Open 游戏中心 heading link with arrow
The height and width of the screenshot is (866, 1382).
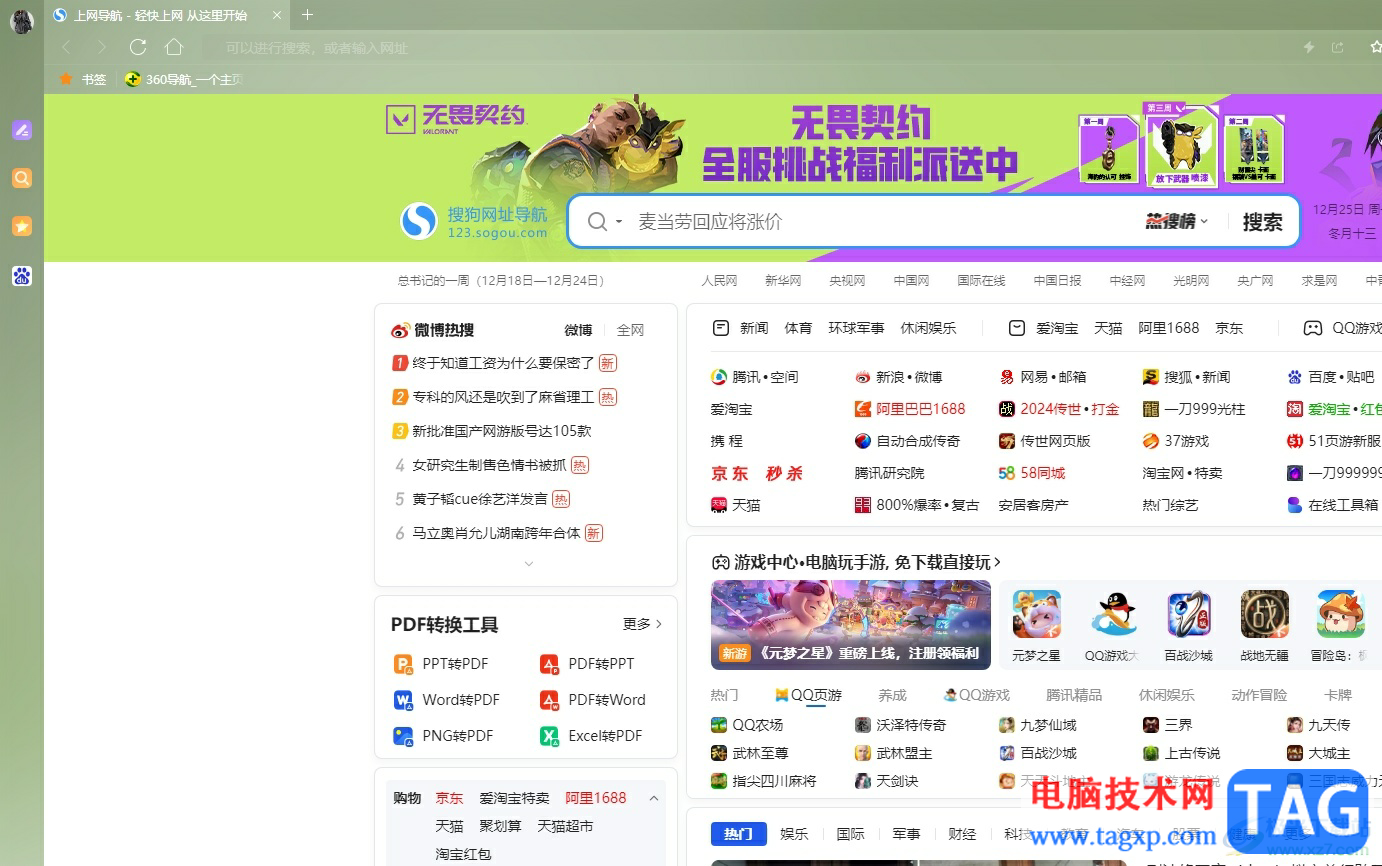[856, 562]
